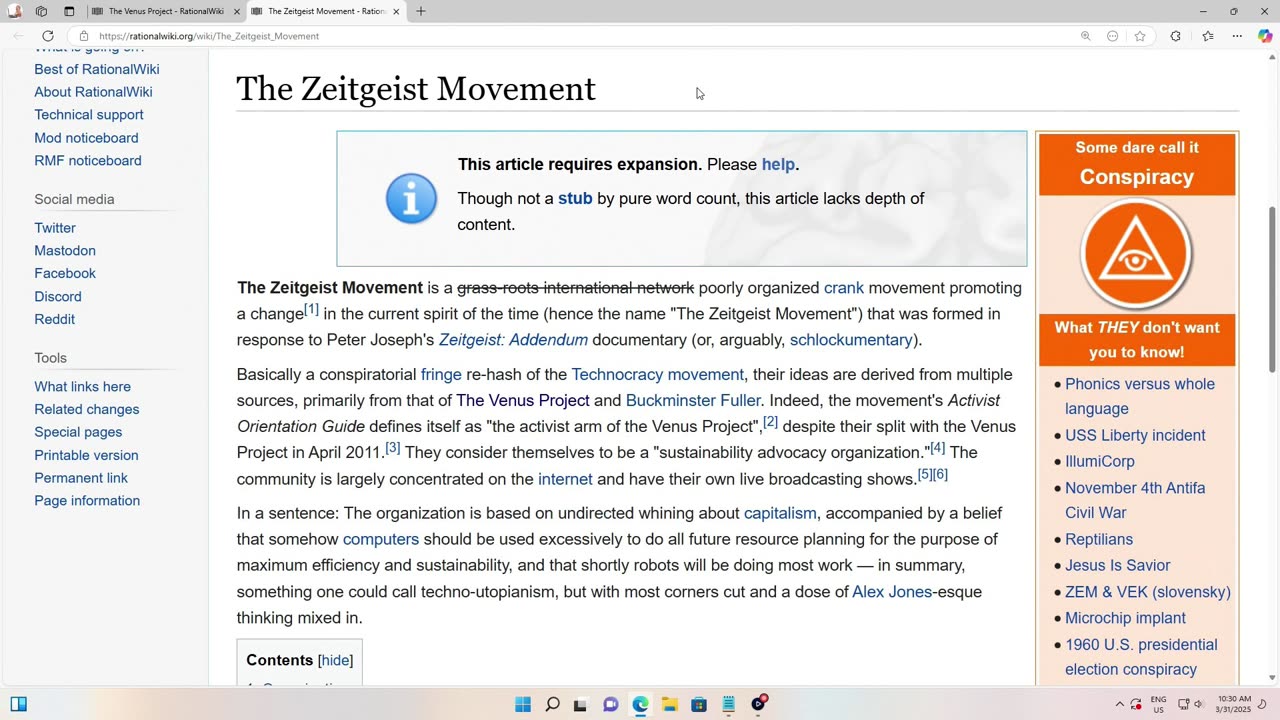Open the Mastodon link

click(x=65, y=251)
